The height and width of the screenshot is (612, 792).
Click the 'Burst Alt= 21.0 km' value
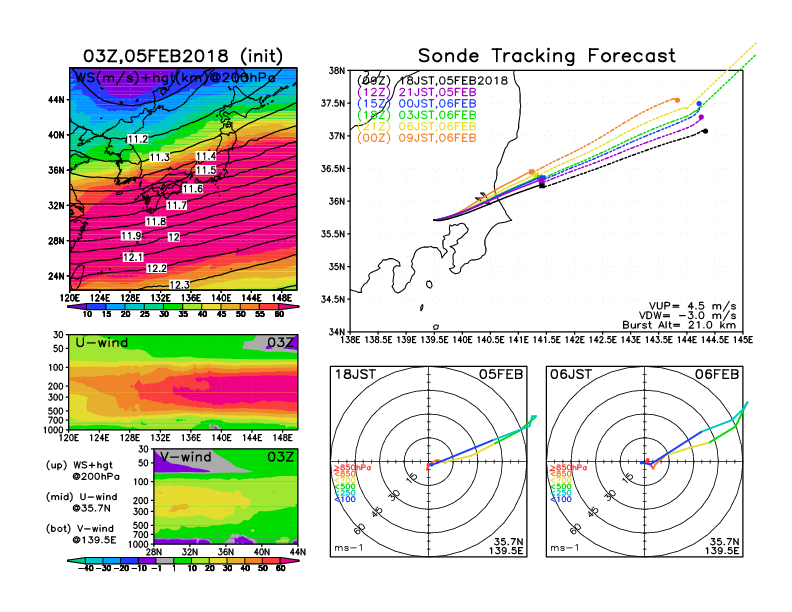point(679,325)
